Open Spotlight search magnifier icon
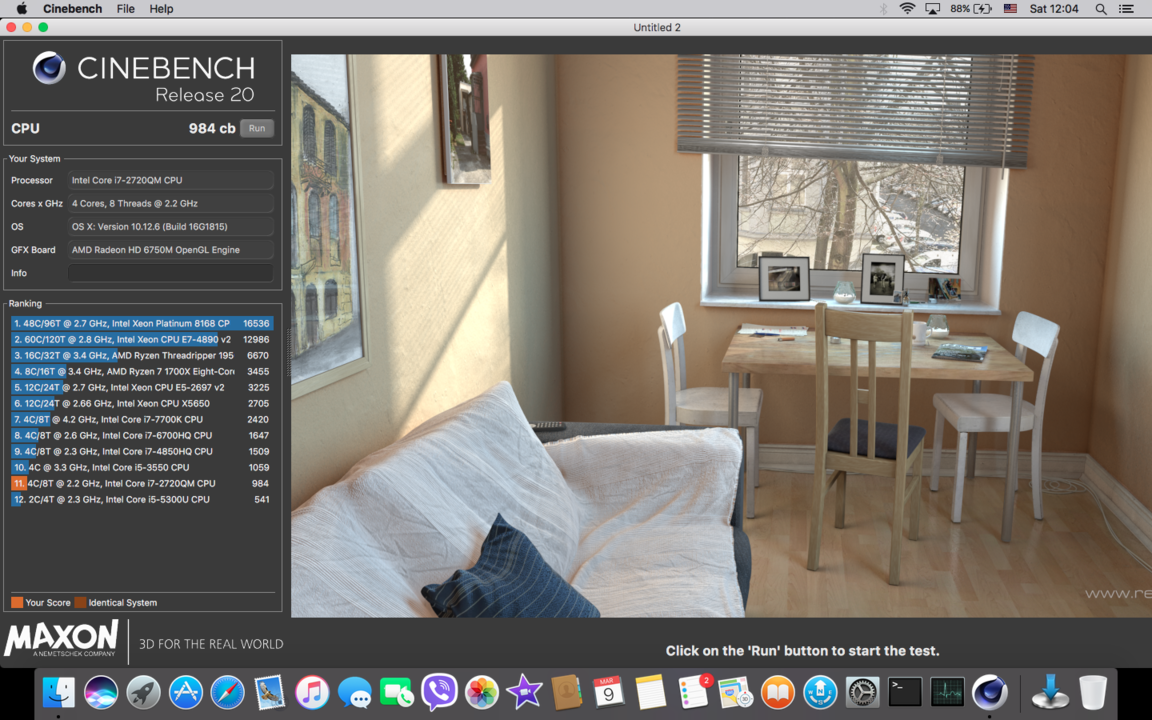1152x720 pixels. (1101, 9)
